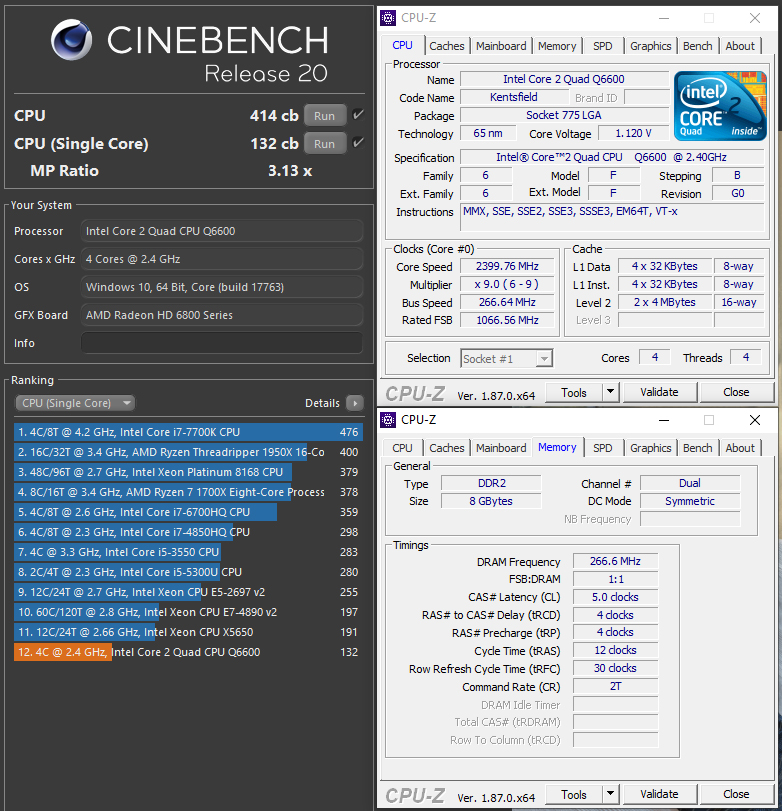Minimize the bottom CPU-Z window

(664, 420)
